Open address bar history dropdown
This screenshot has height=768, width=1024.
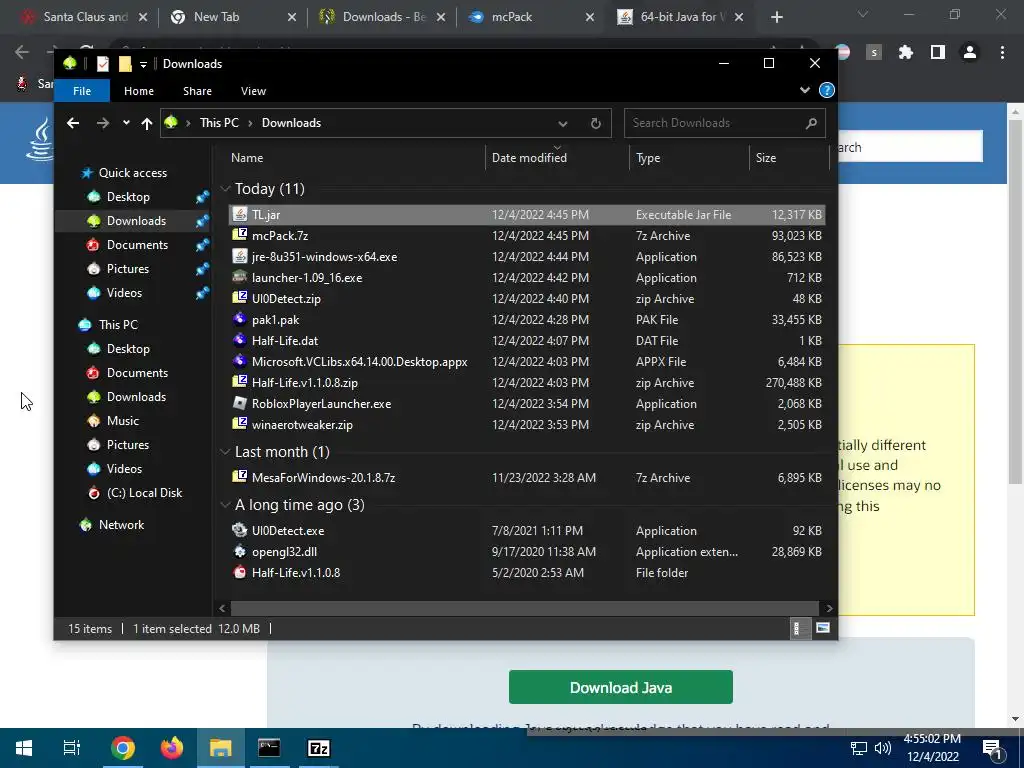(562, 123)
